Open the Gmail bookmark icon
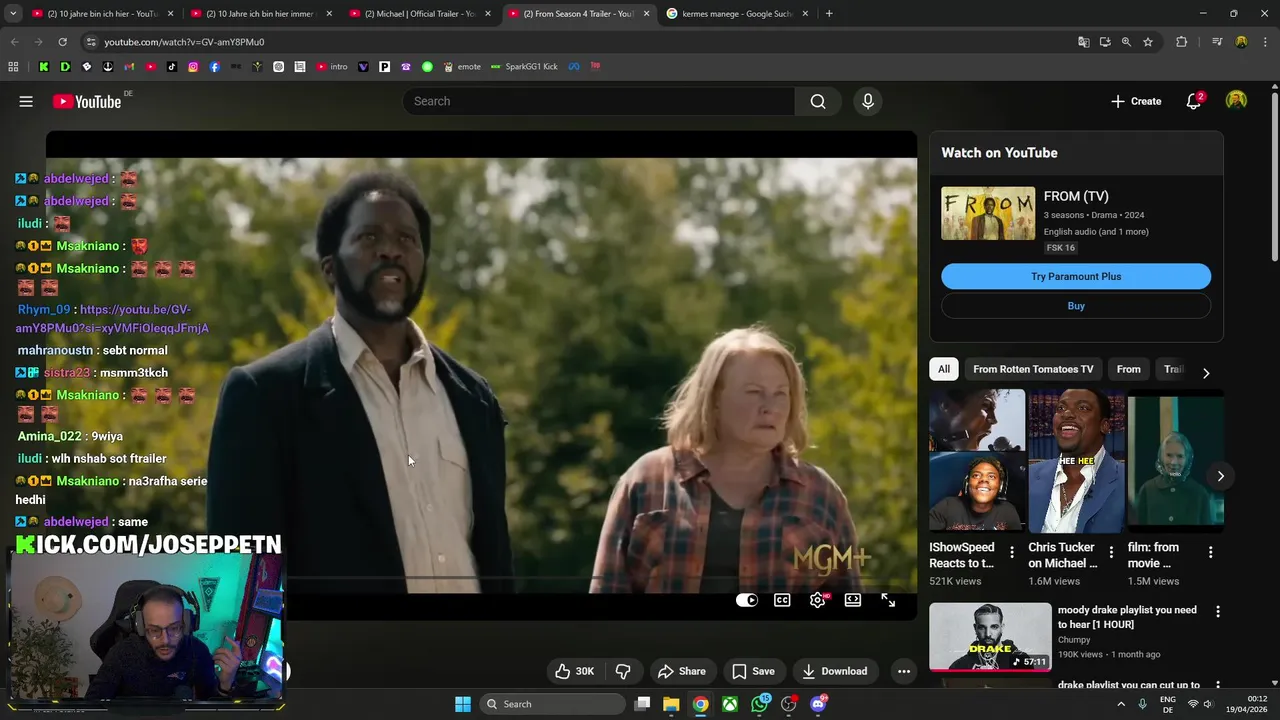This screenshot has height=720, width=1280. (x=129, y=67)
